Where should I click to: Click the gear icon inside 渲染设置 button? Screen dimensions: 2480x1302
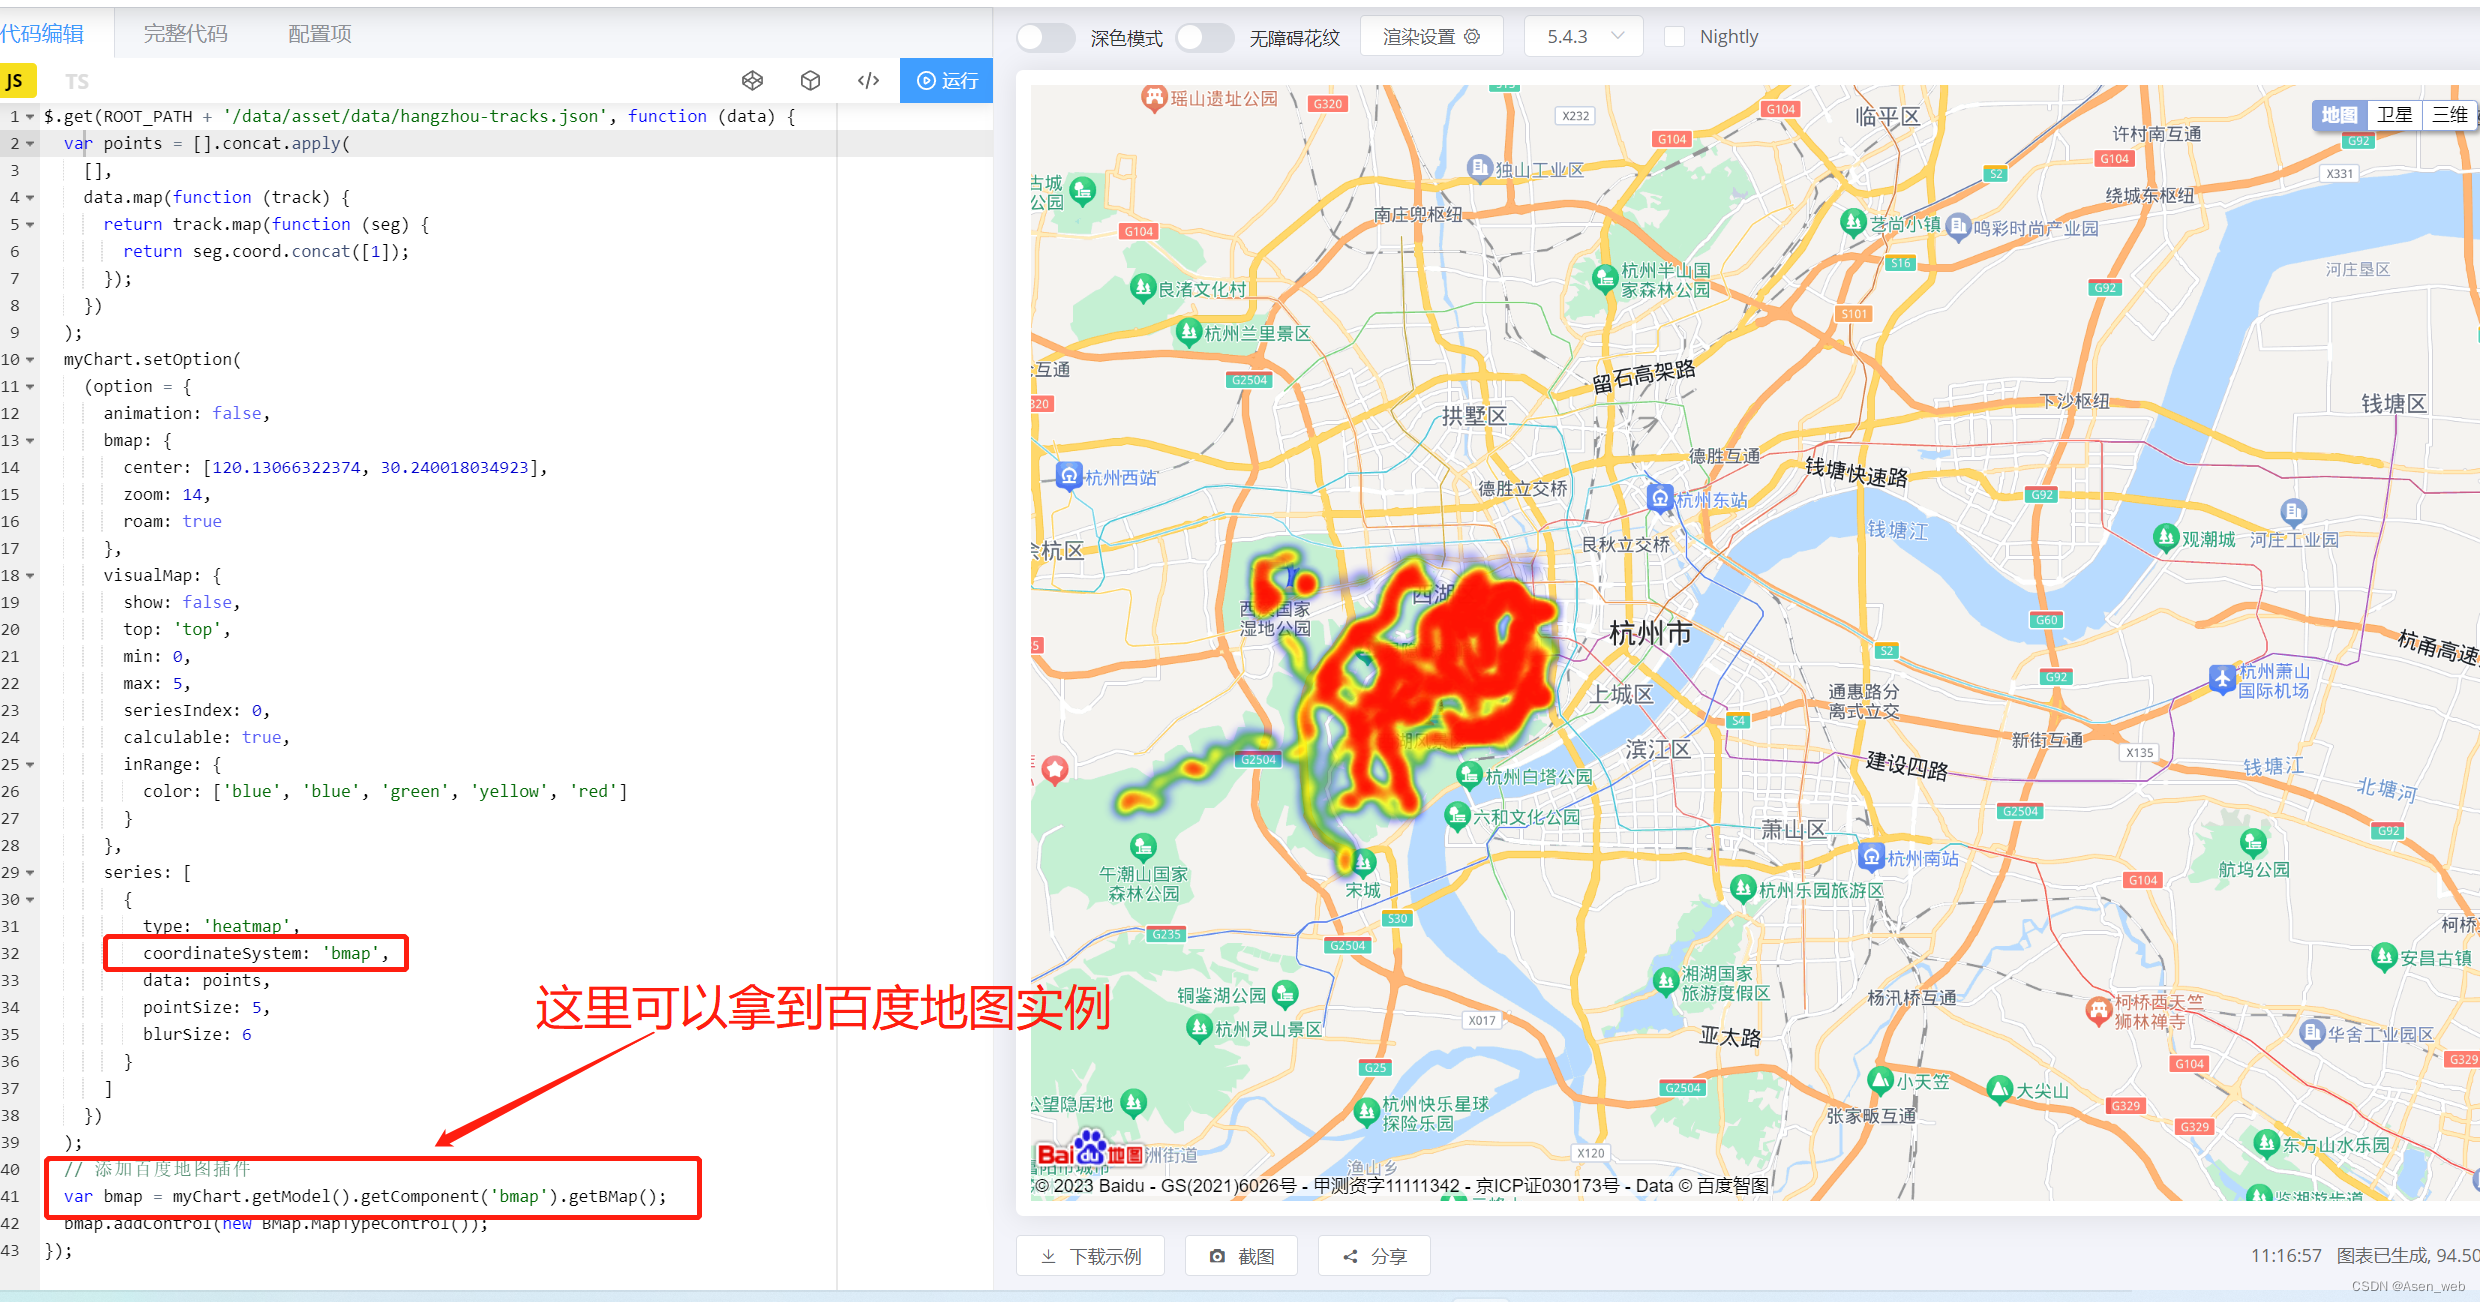(x=1471, y=36)
